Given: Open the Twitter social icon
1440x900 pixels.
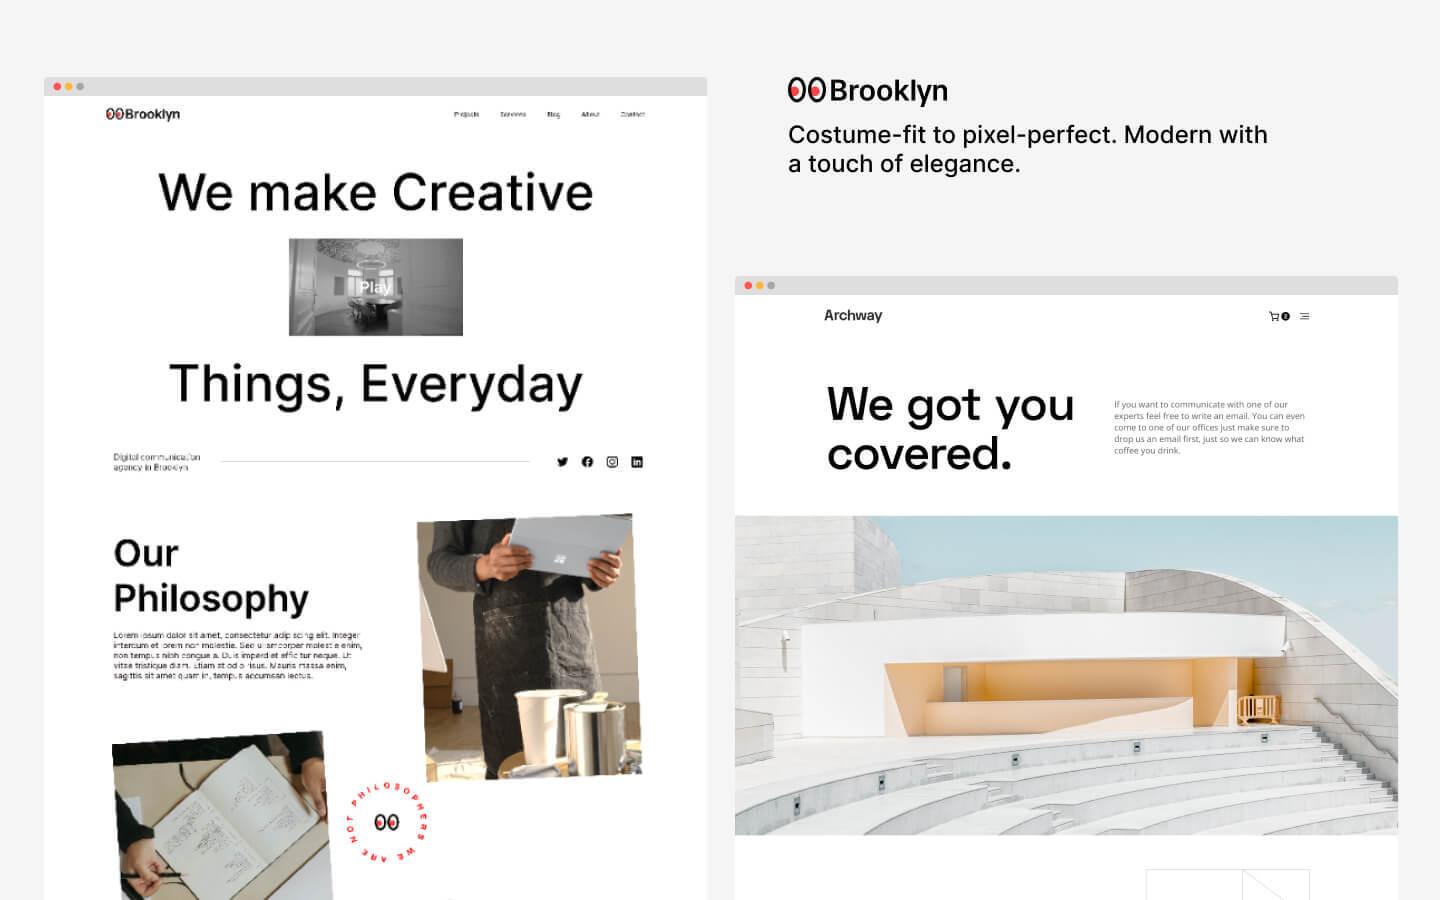Looking at the screenshot, I should click(x=562, y=462).
